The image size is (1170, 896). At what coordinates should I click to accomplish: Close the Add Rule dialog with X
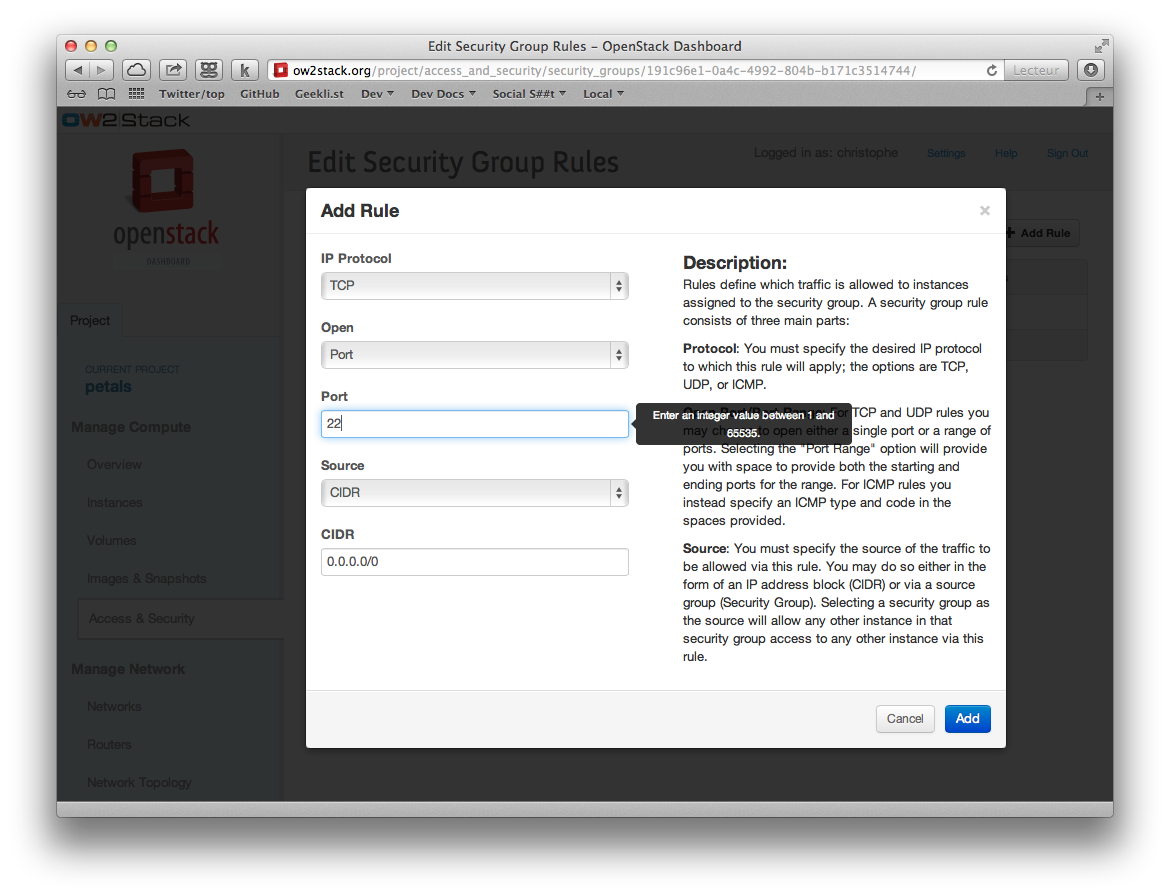click(x=985, y=210)
